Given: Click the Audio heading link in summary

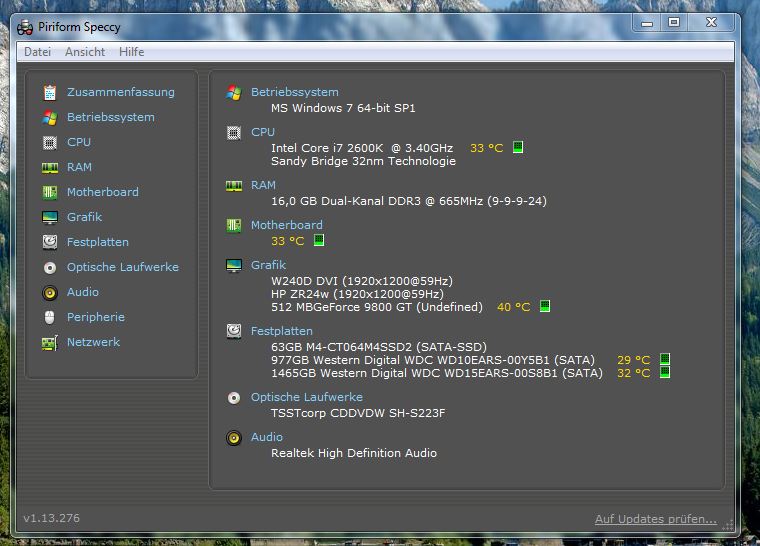Looking at the screenshot, I should 267,437.
